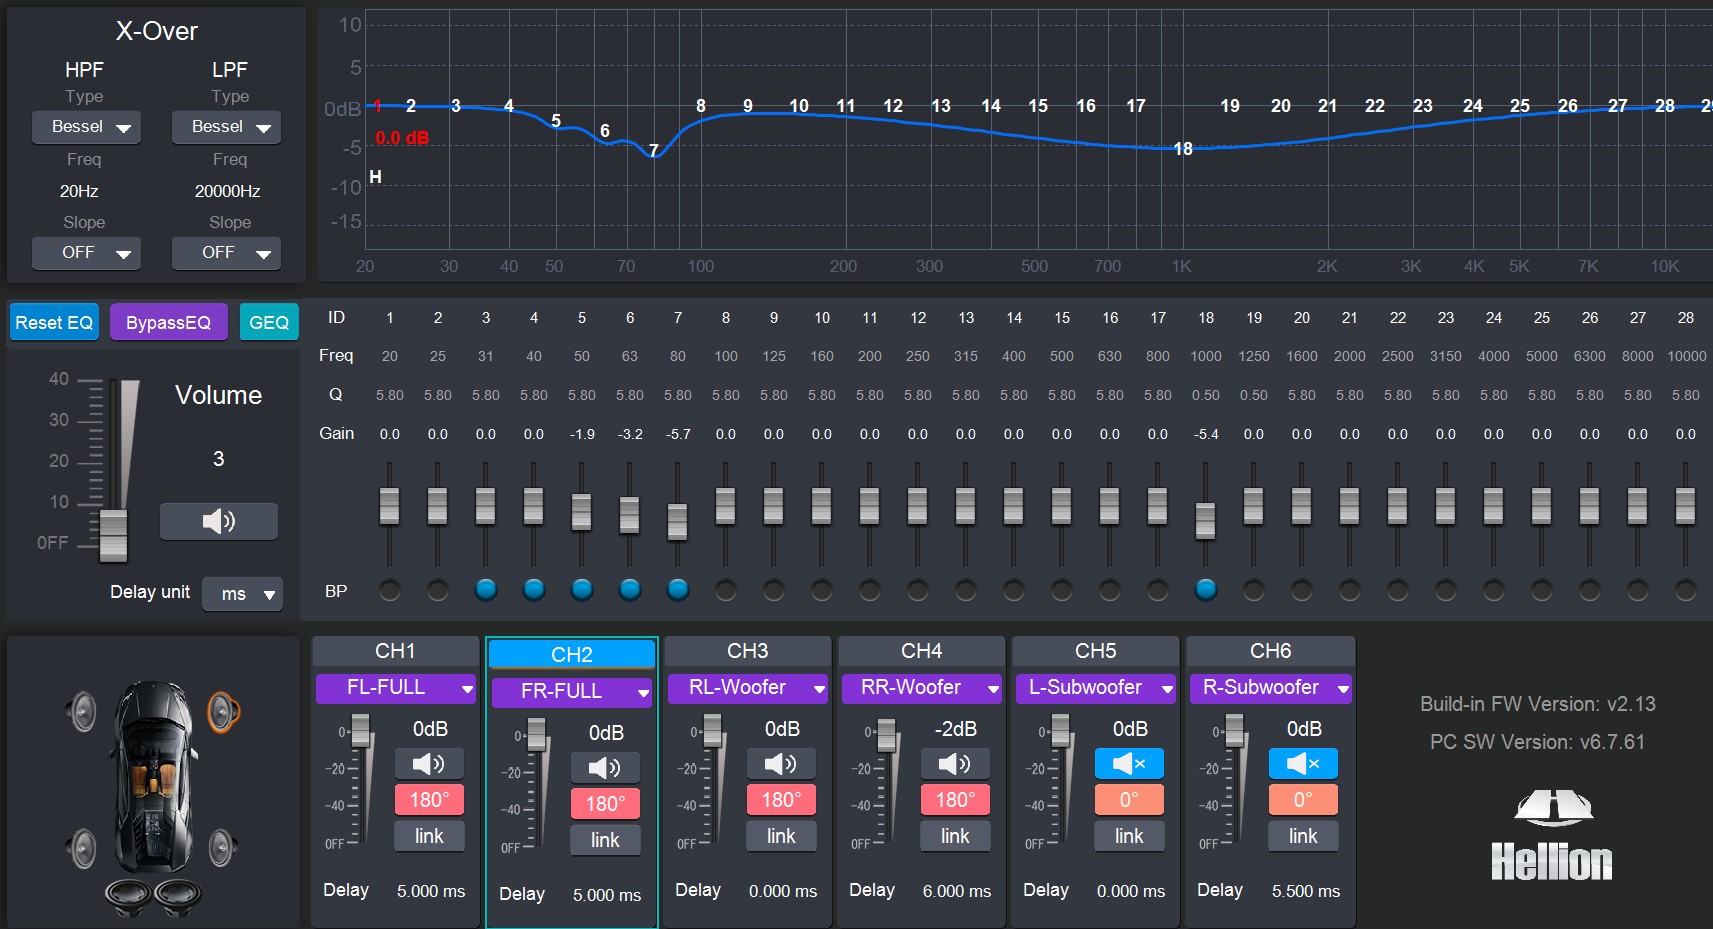
Task: Mute the CH4 RR-Woofer speaker
Action: coord(955,764)
